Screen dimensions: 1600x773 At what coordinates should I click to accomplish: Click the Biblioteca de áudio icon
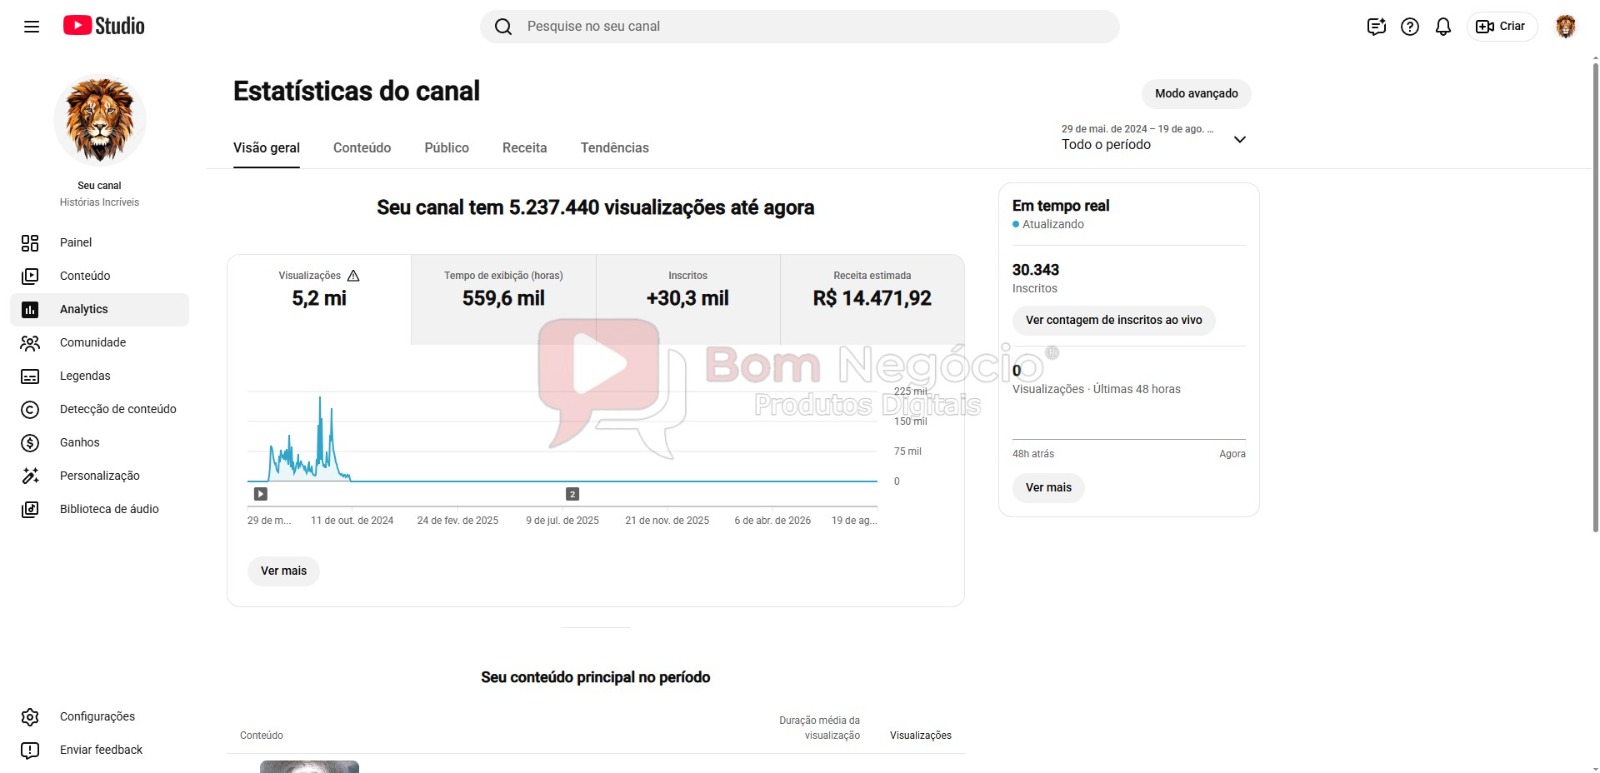click(x=30, y=510)
